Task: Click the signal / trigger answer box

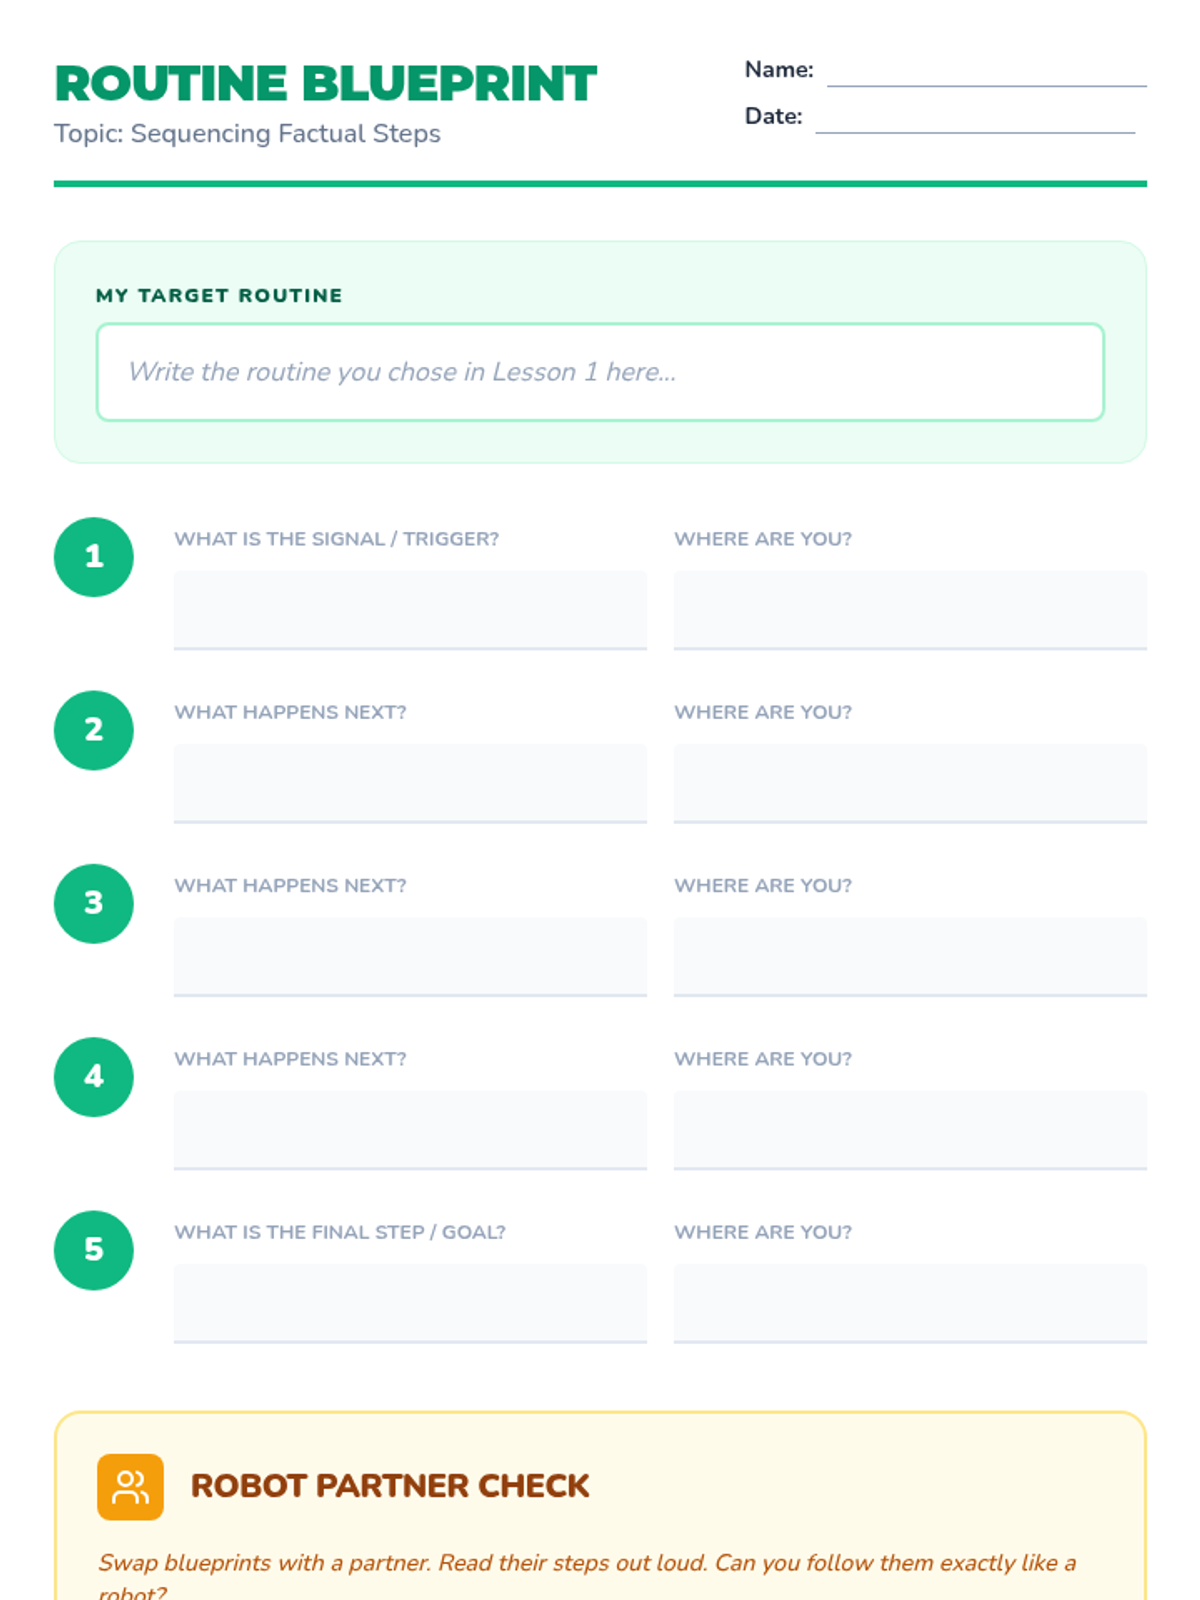Action: point(410,609)
